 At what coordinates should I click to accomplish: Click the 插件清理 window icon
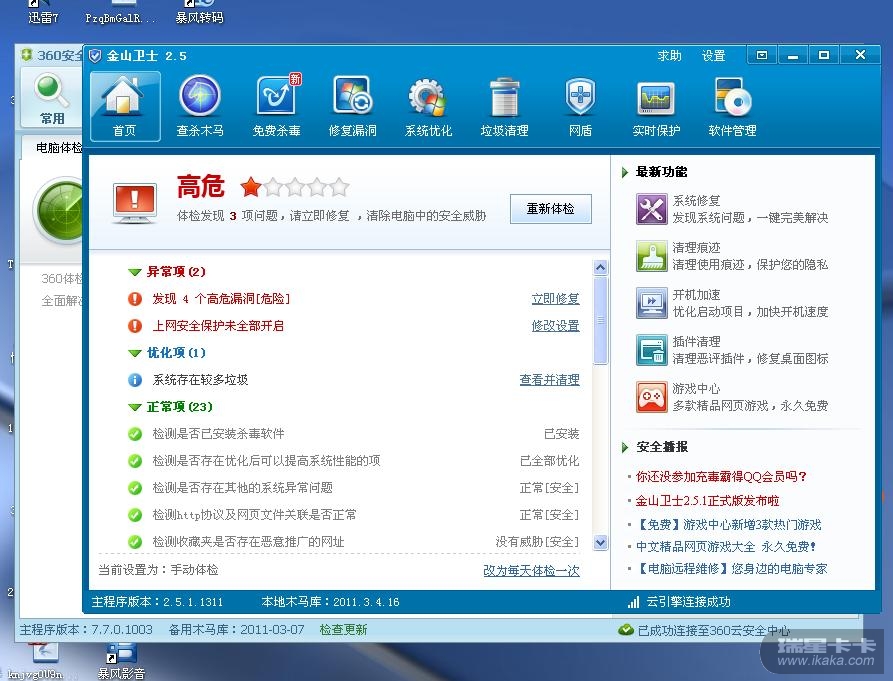[652, 350]
